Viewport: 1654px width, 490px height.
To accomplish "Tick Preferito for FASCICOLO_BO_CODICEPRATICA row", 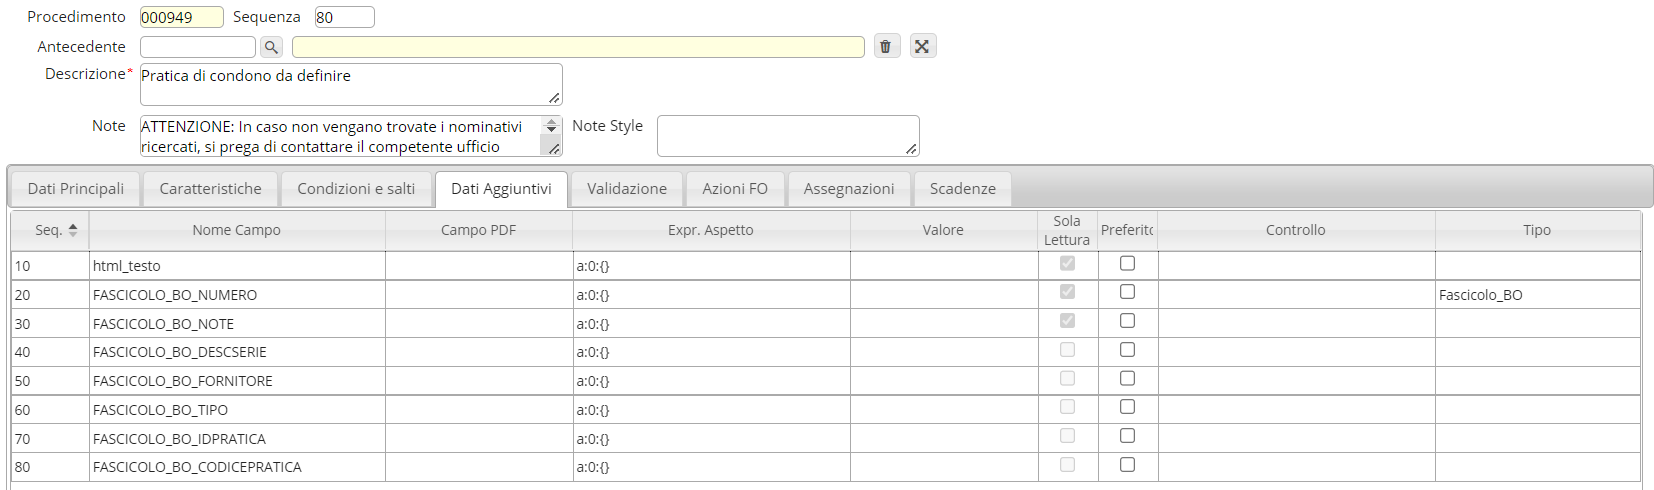I will pyautogui.click(x=1127, y=465).
